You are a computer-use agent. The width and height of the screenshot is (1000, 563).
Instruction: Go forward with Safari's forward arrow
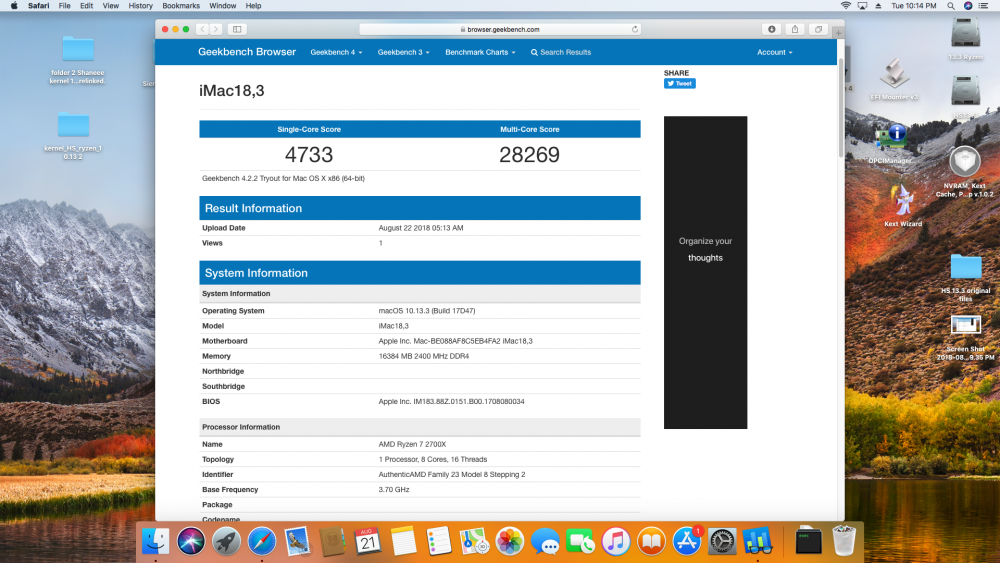point(216,29)
